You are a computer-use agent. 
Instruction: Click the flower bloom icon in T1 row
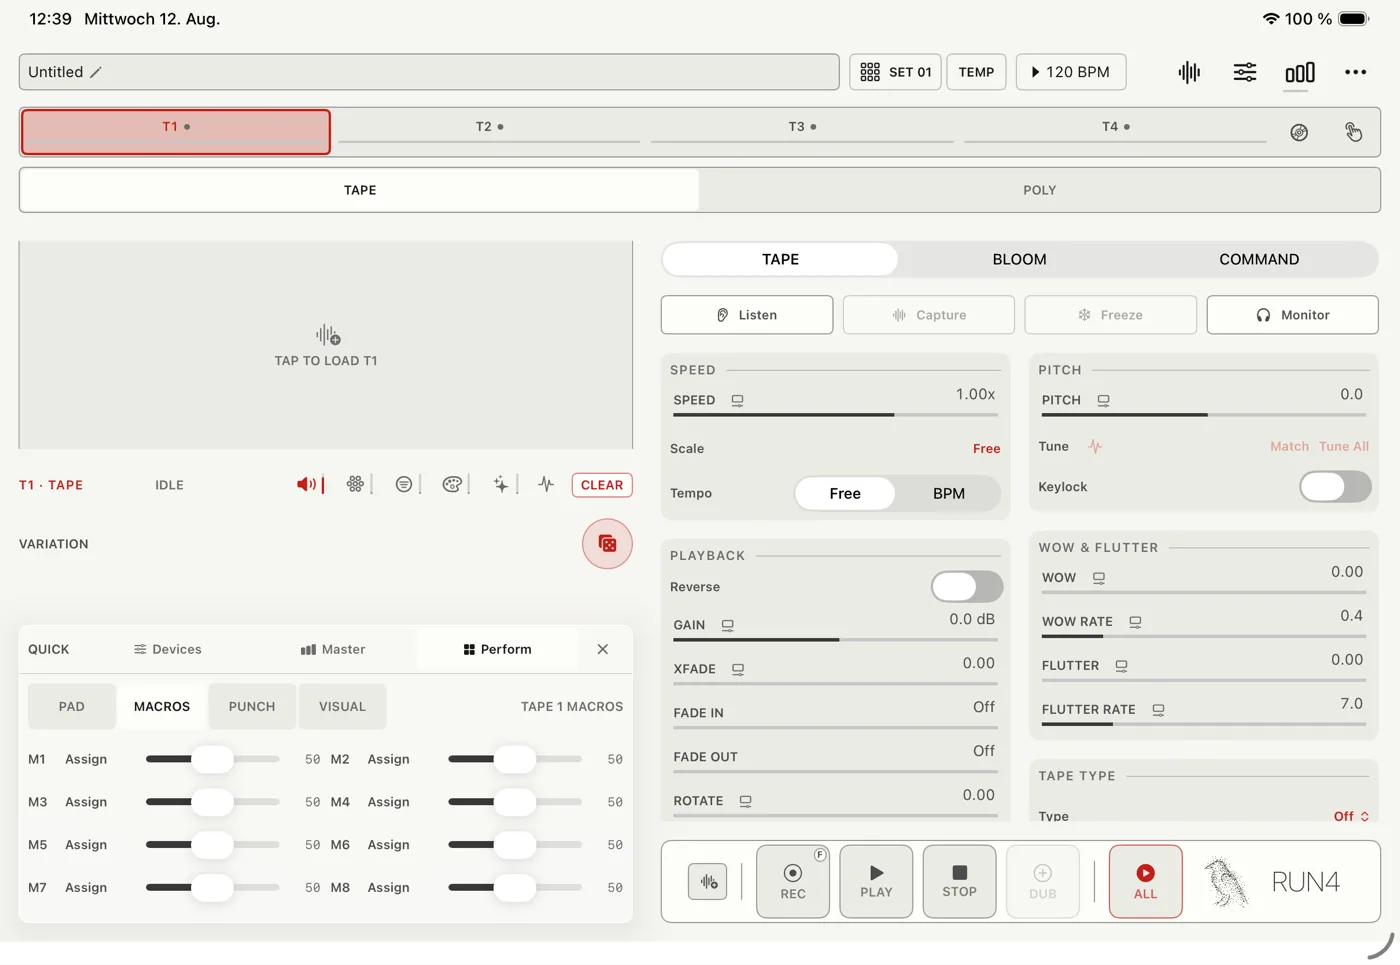pos(355,485)
